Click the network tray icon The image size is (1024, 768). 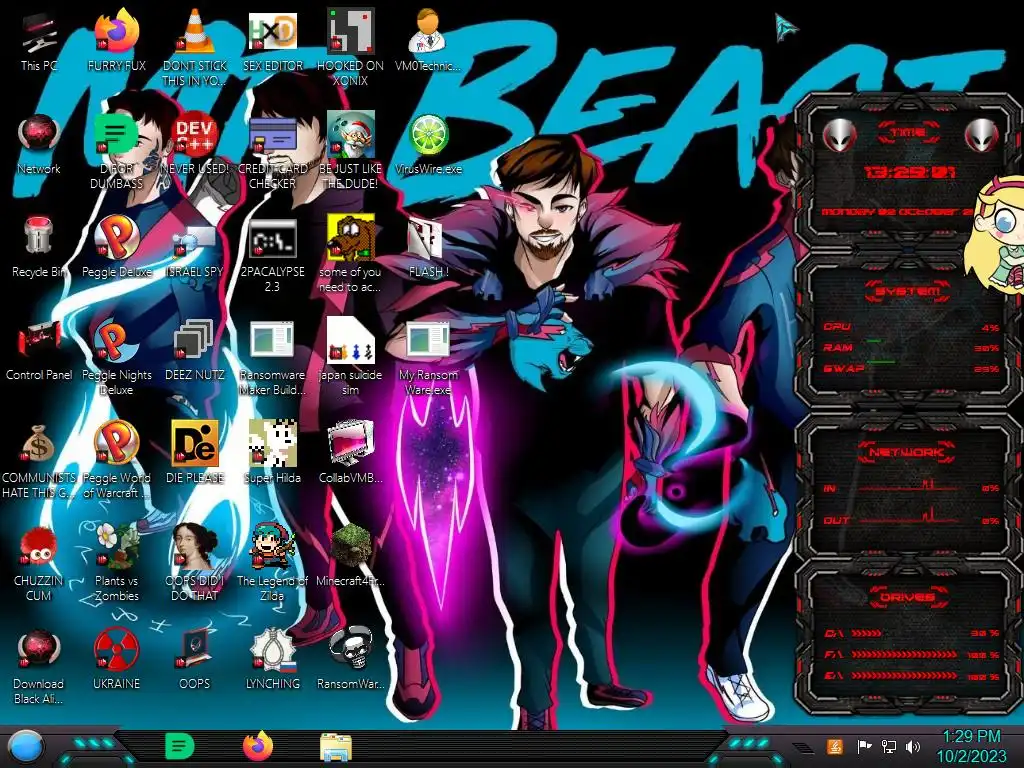(889, 746)
